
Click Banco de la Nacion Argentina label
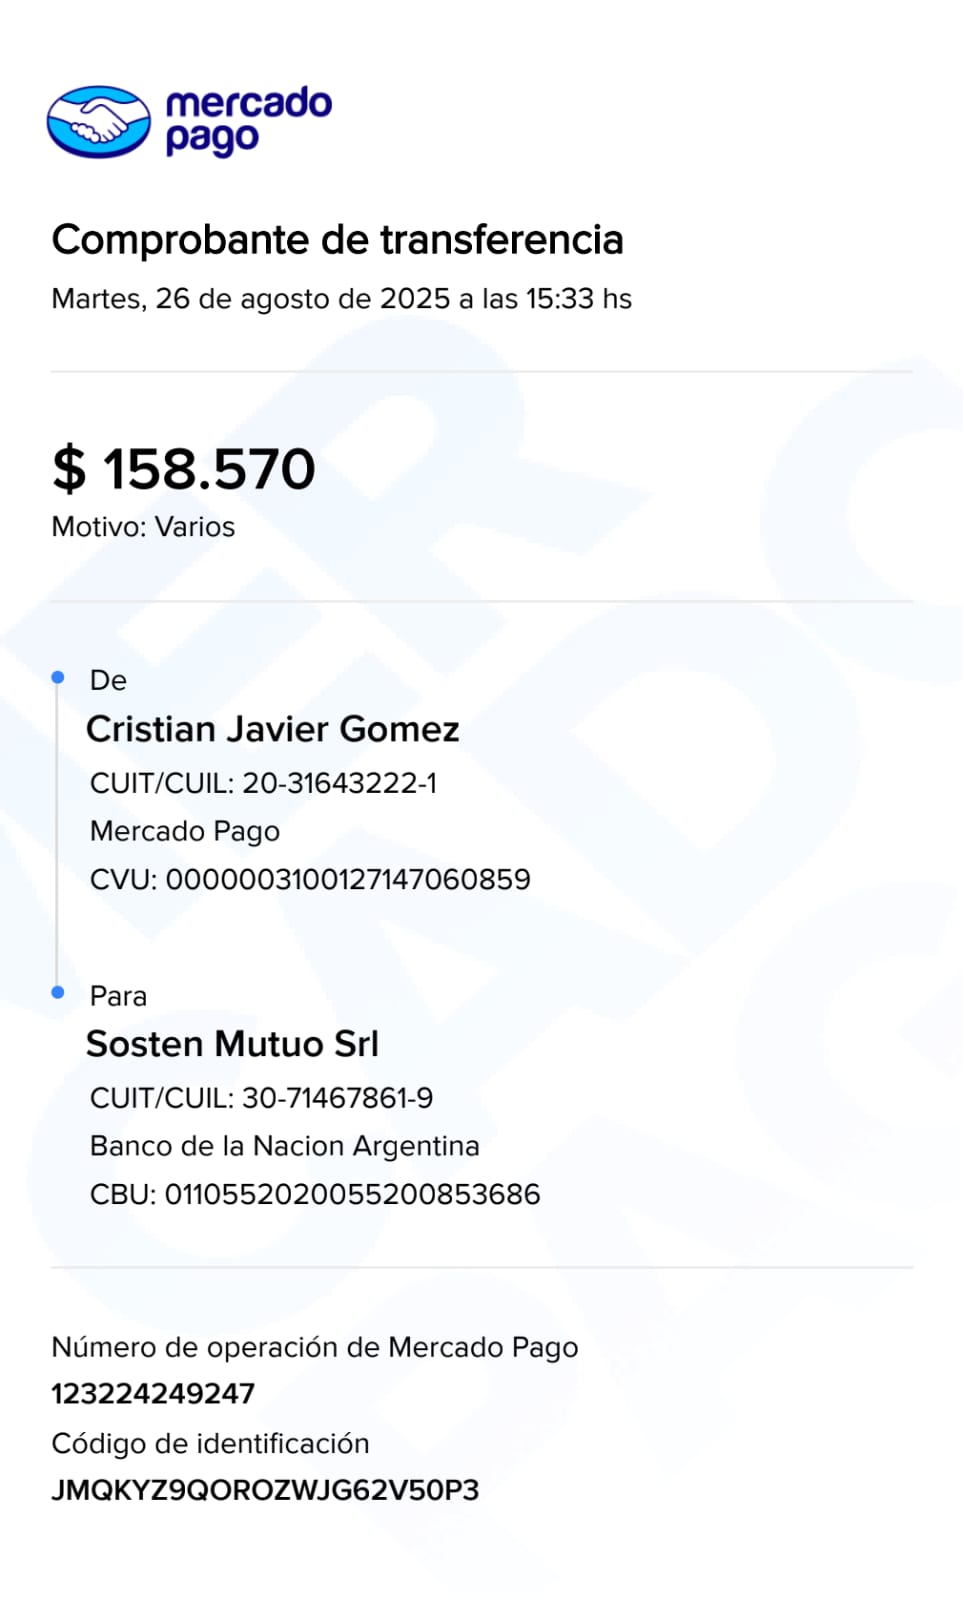click(x=284, y=1146)
